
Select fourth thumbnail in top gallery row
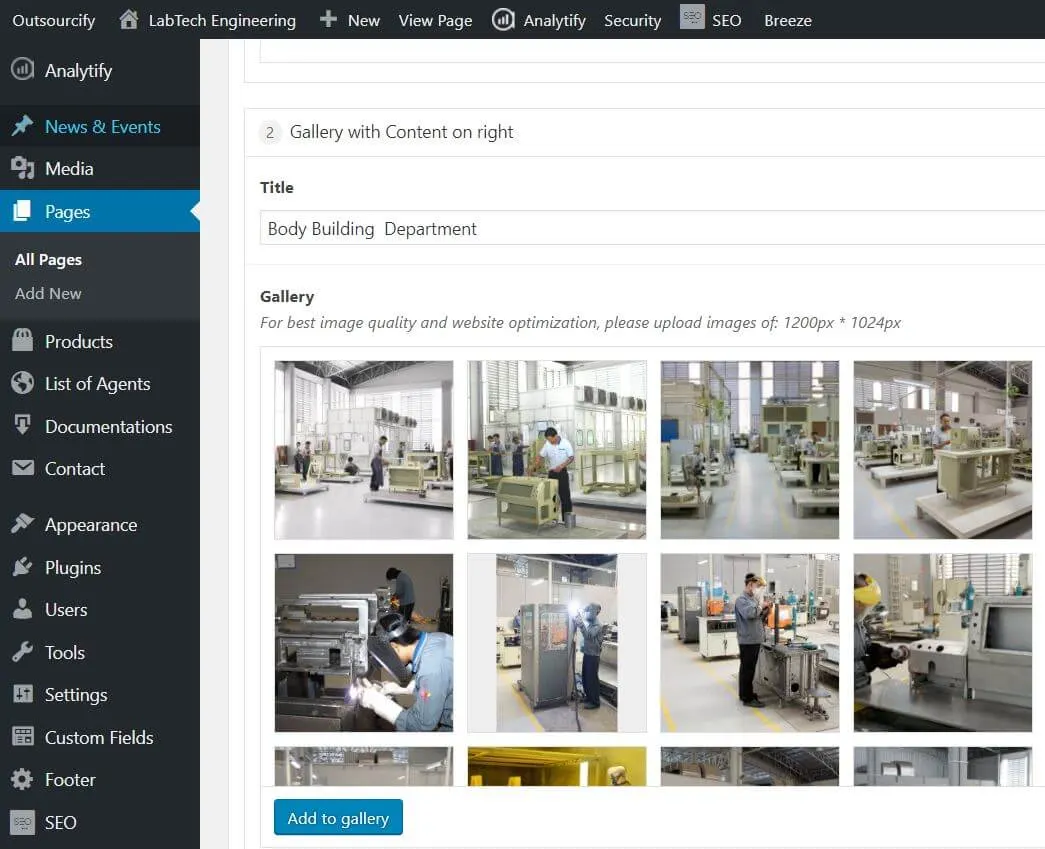(x=942, y=450)
